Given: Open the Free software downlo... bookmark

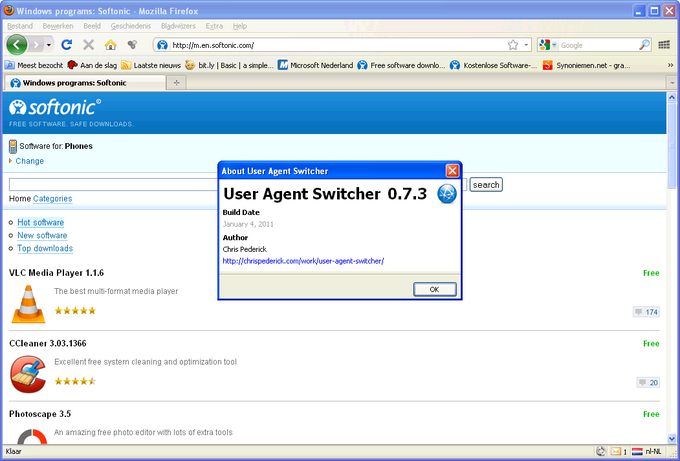Looking at the screenshot, I should (401, 65).
